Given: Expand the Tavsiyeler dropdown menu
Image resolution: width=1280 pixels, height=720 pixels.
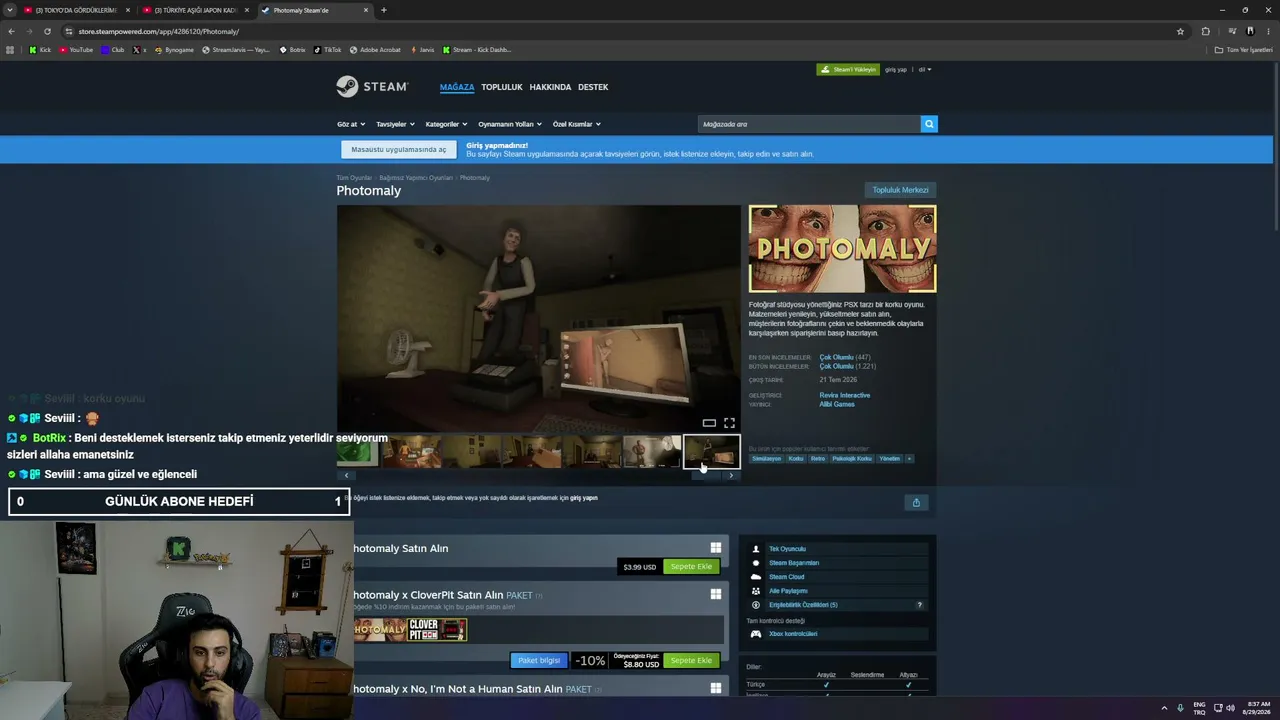Looking at the screenshot, I should point(395,124).
